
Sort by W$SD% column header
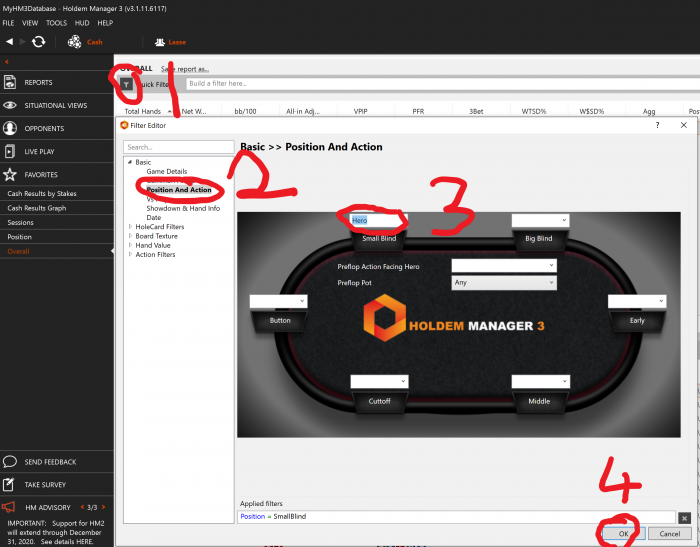(x=592, y=111)
